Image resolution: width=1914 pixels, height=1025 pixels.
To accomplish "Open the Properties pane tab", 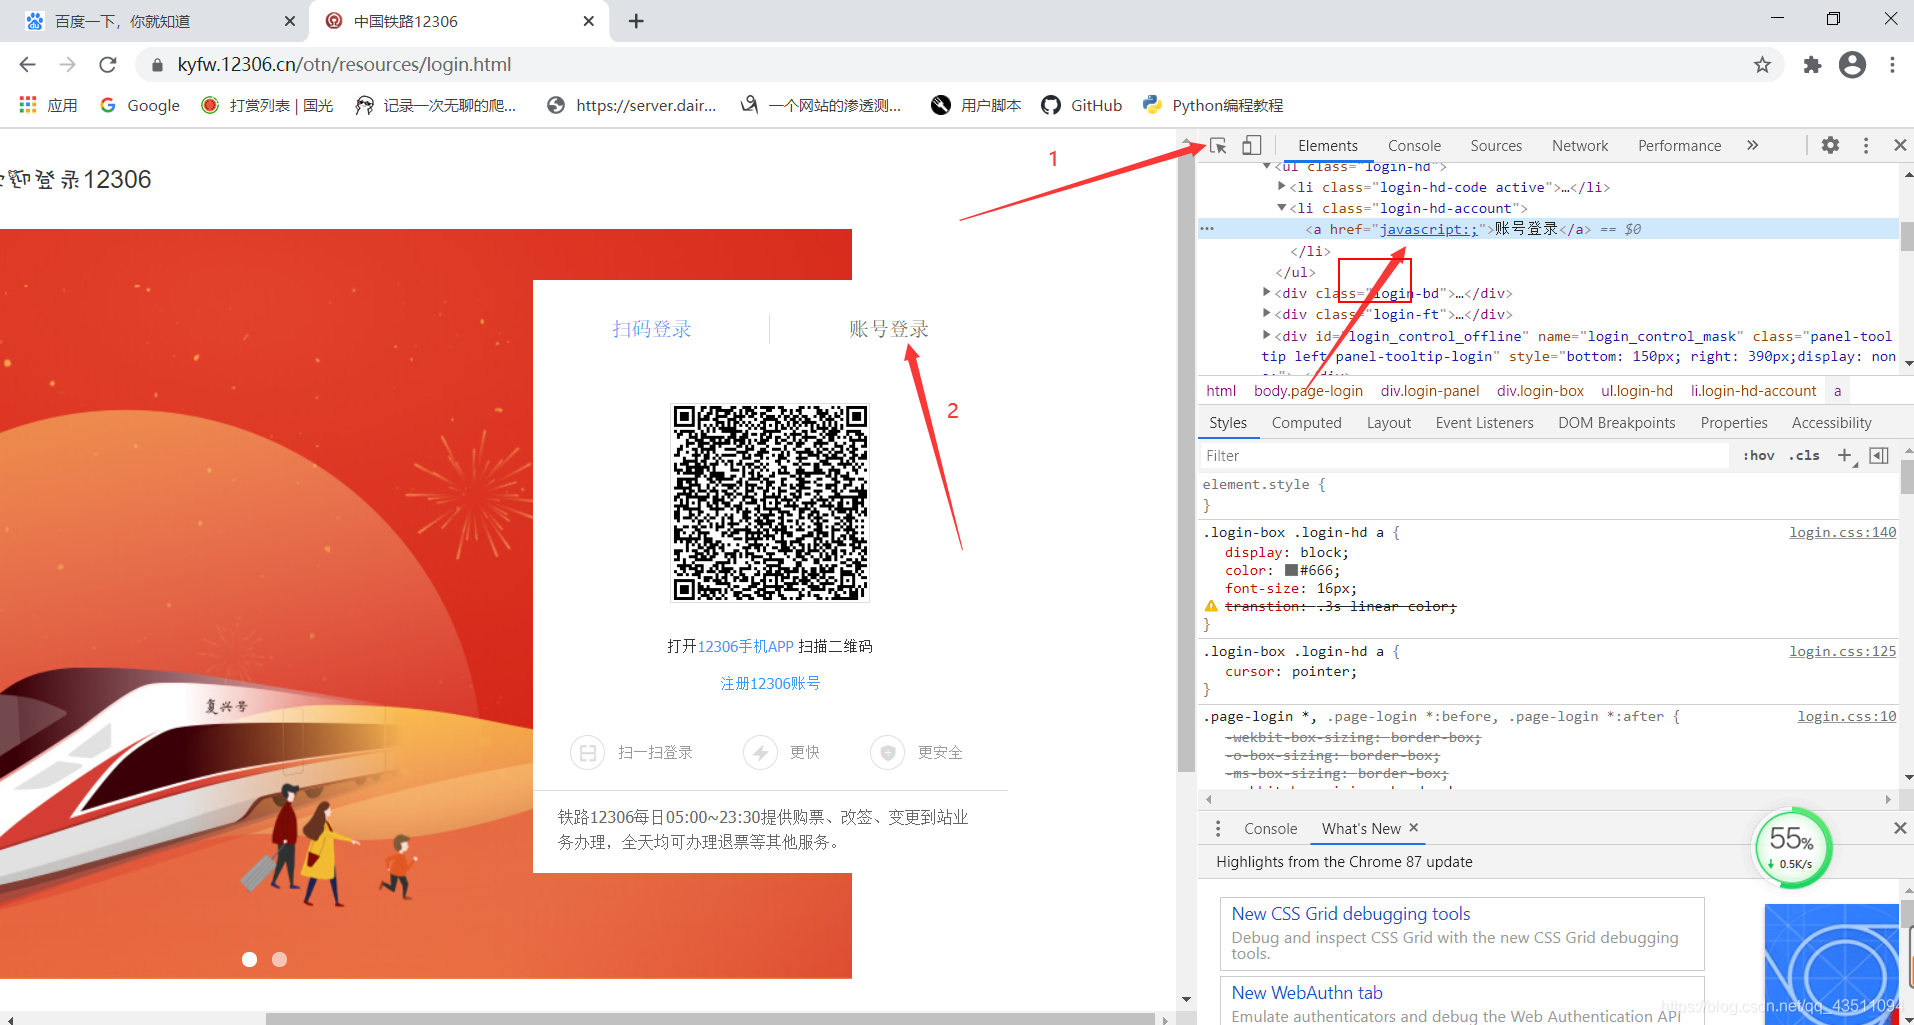I will pyautogui.click(x=1734, y=423).
